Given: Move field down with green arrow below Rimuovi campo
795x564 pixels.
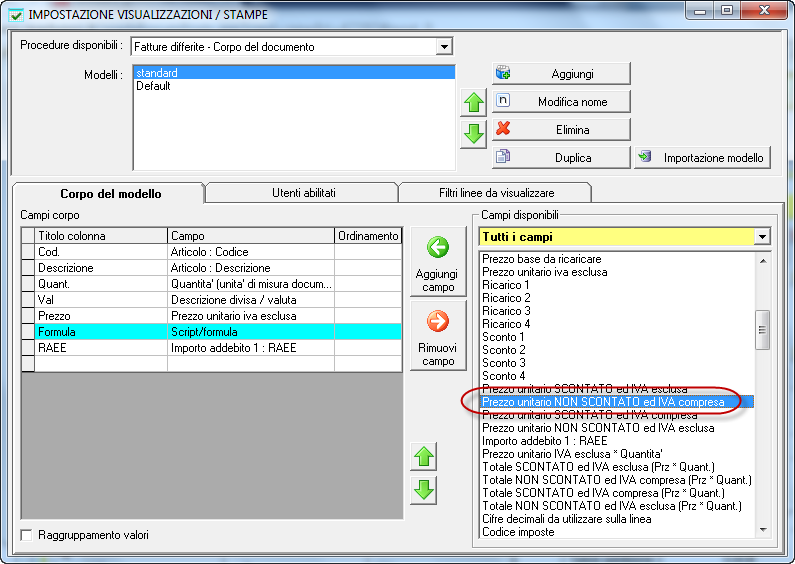Looking at the screenshot, I should point(424,490).
